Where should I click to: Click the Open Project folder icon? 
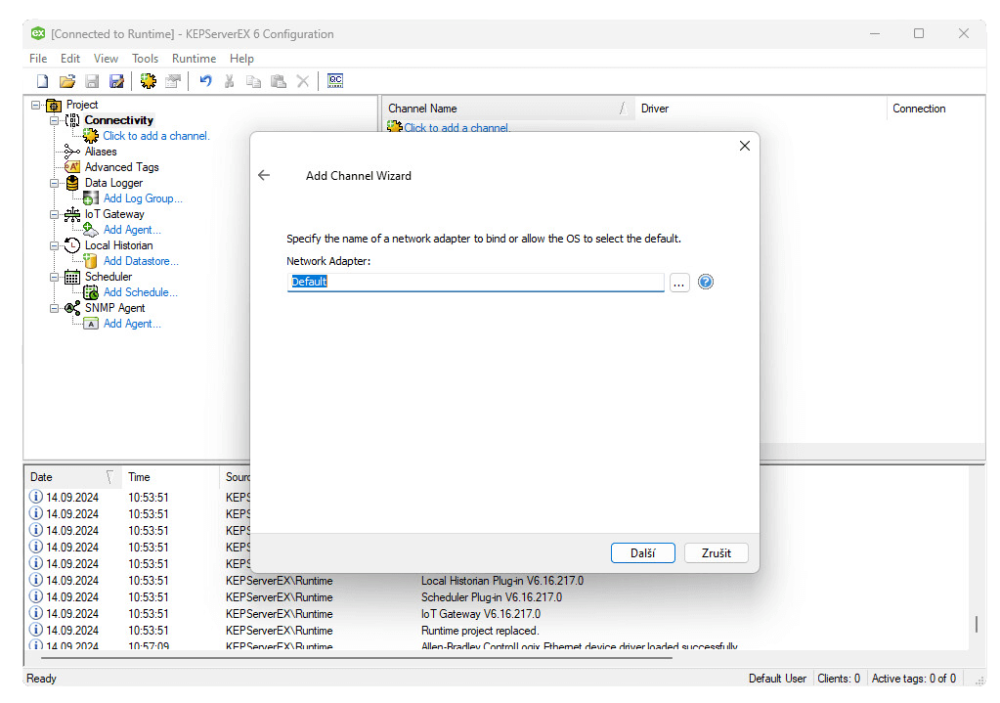coord(67,81)
